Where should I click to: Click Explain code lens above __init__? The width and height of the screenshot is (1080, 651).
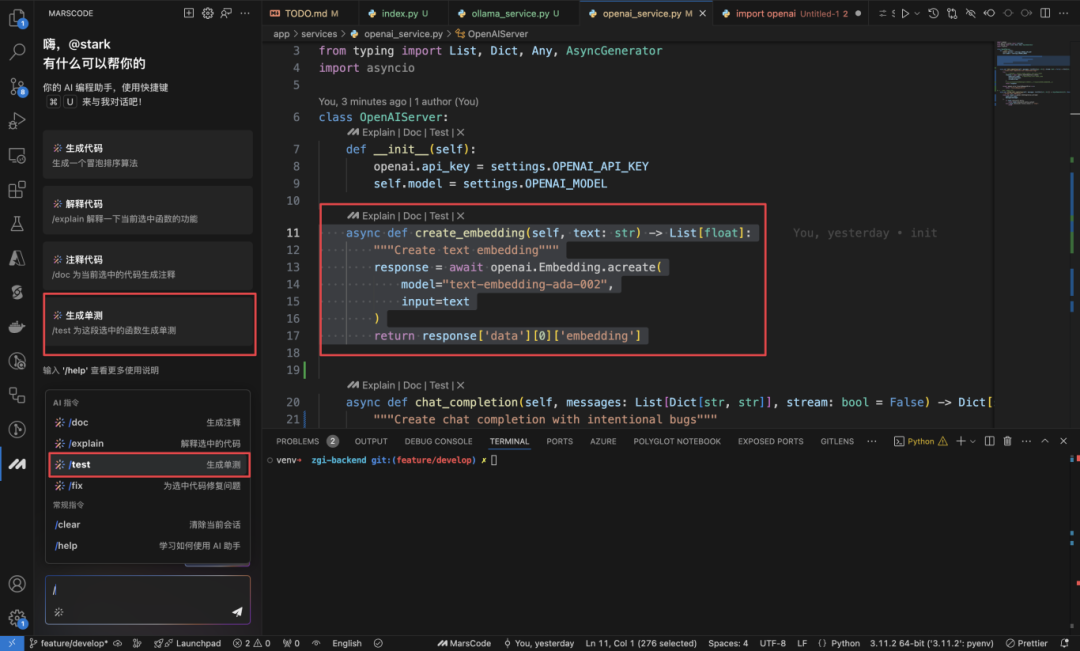pyautogui.click(x=378, y=132)
